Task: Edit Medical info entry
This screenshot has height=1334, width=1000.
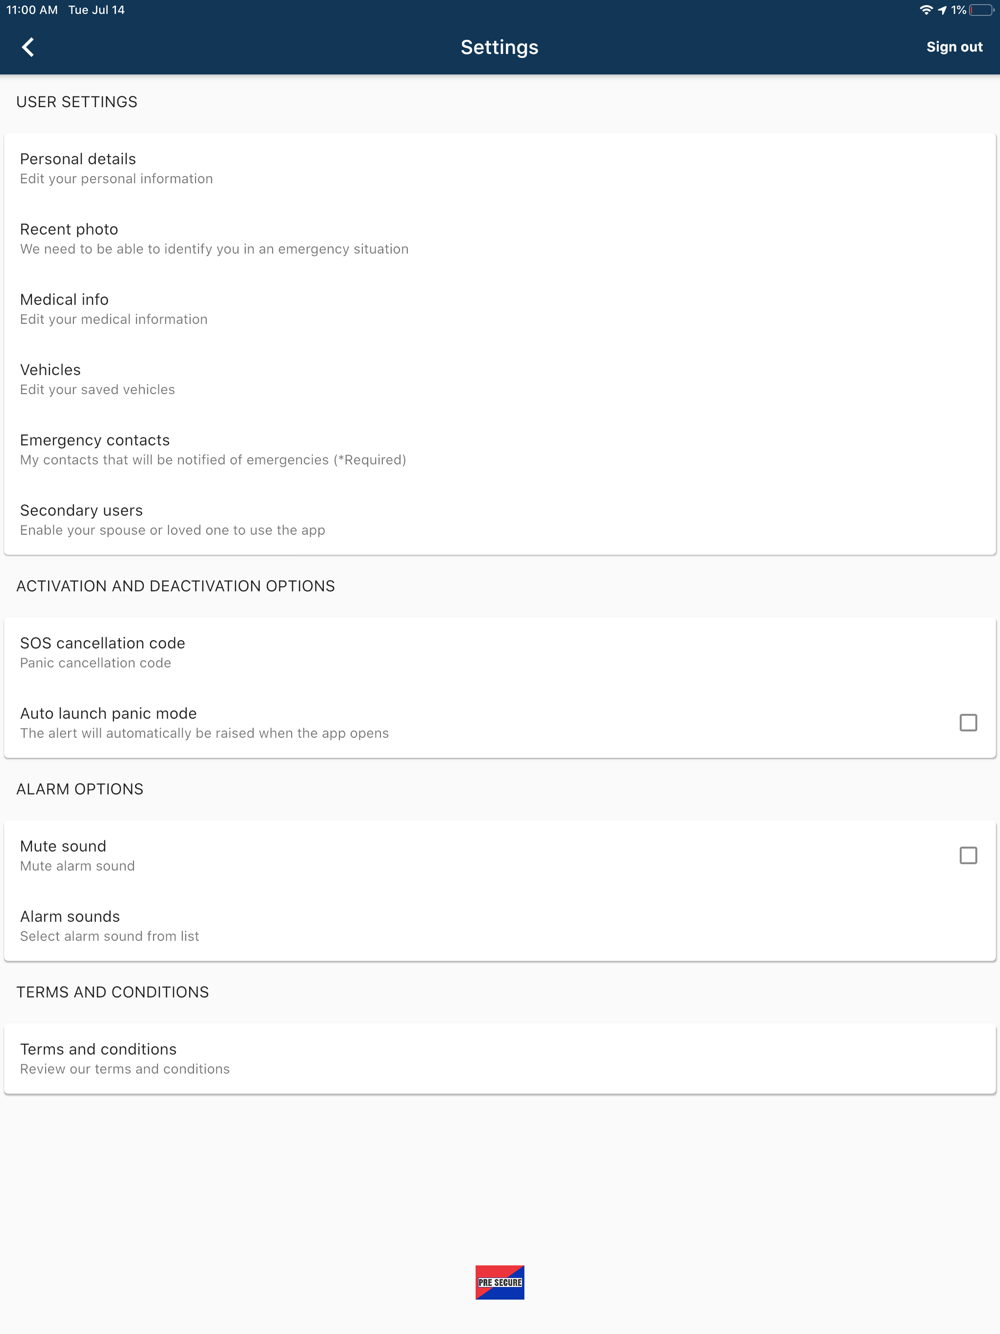Action: point(500,308)
